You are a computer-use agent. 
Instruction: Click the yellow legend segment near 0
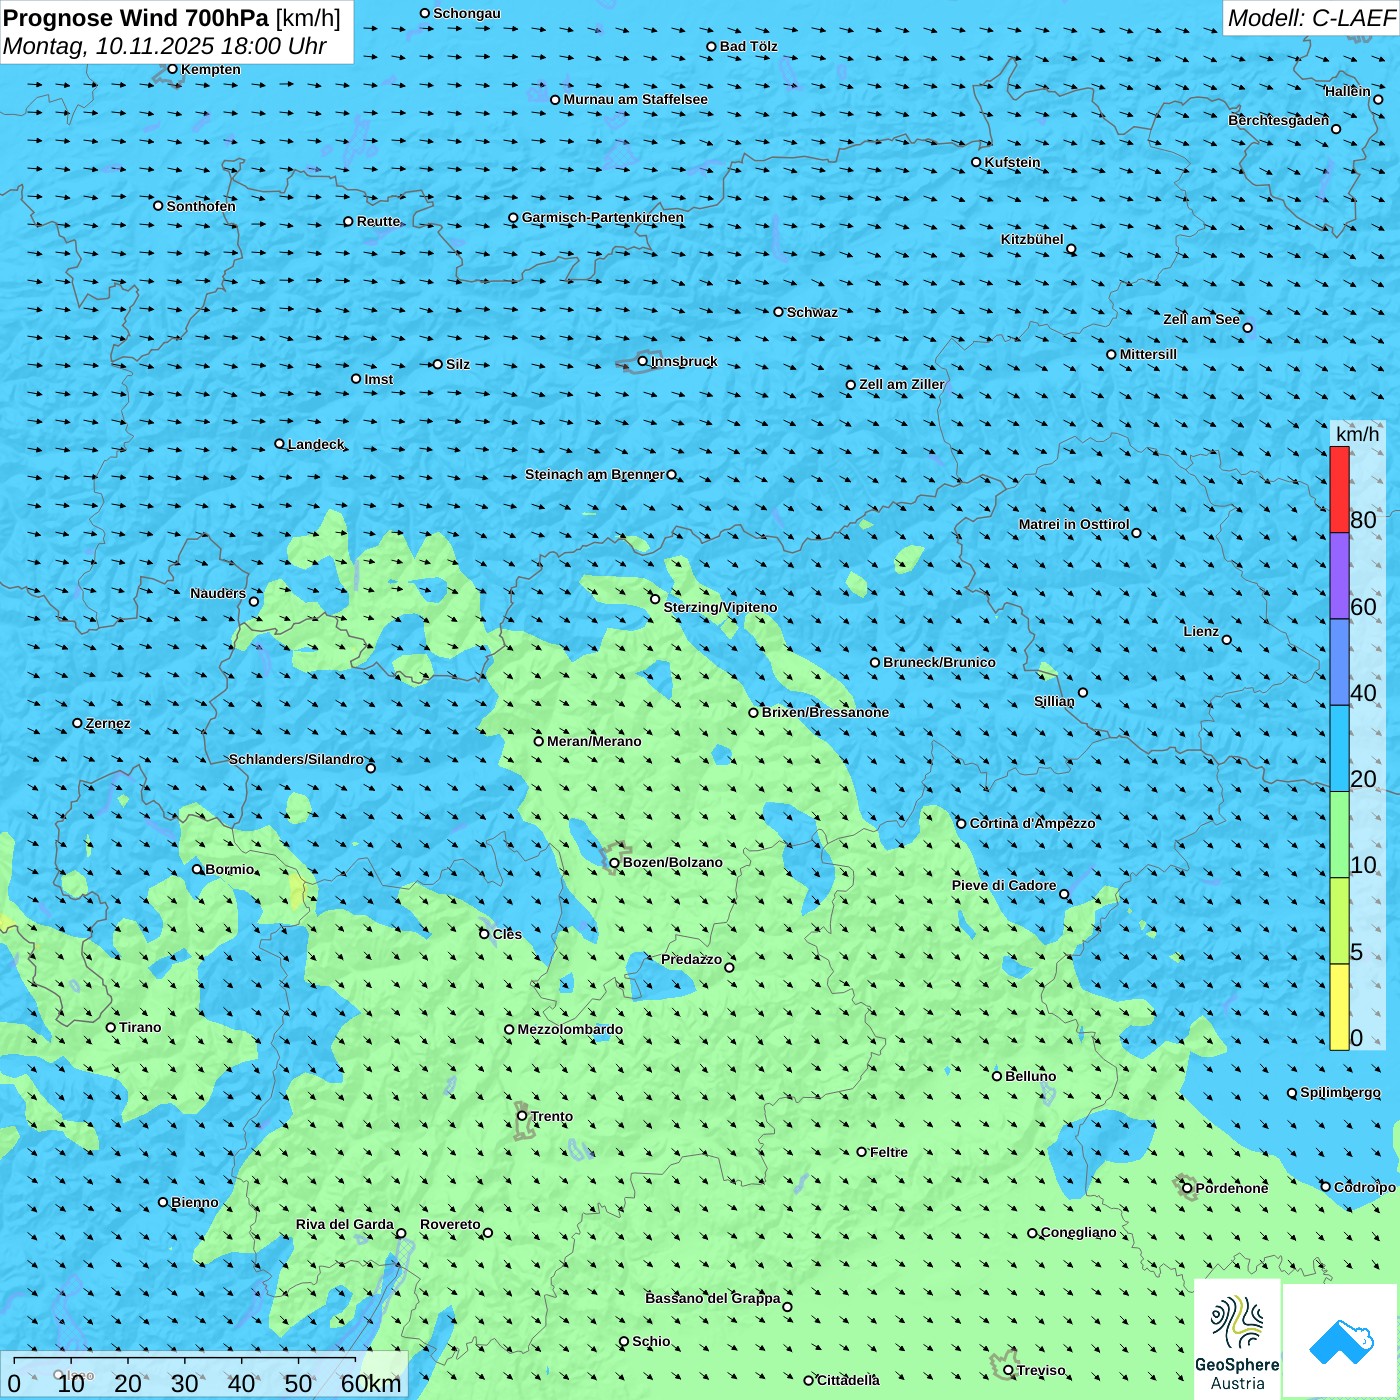point(1339,1007)
